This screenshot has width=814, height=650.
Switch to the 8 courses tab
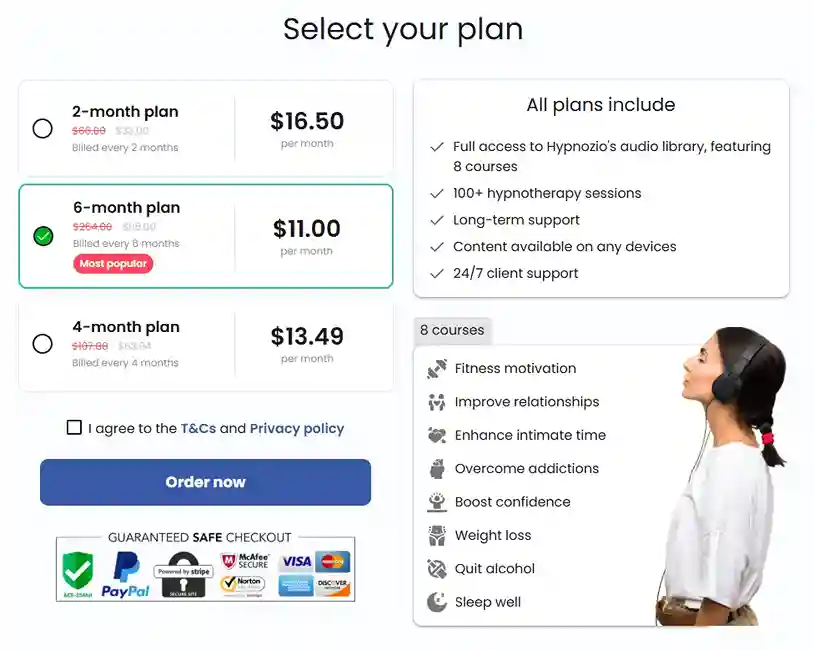pos(453,330)
